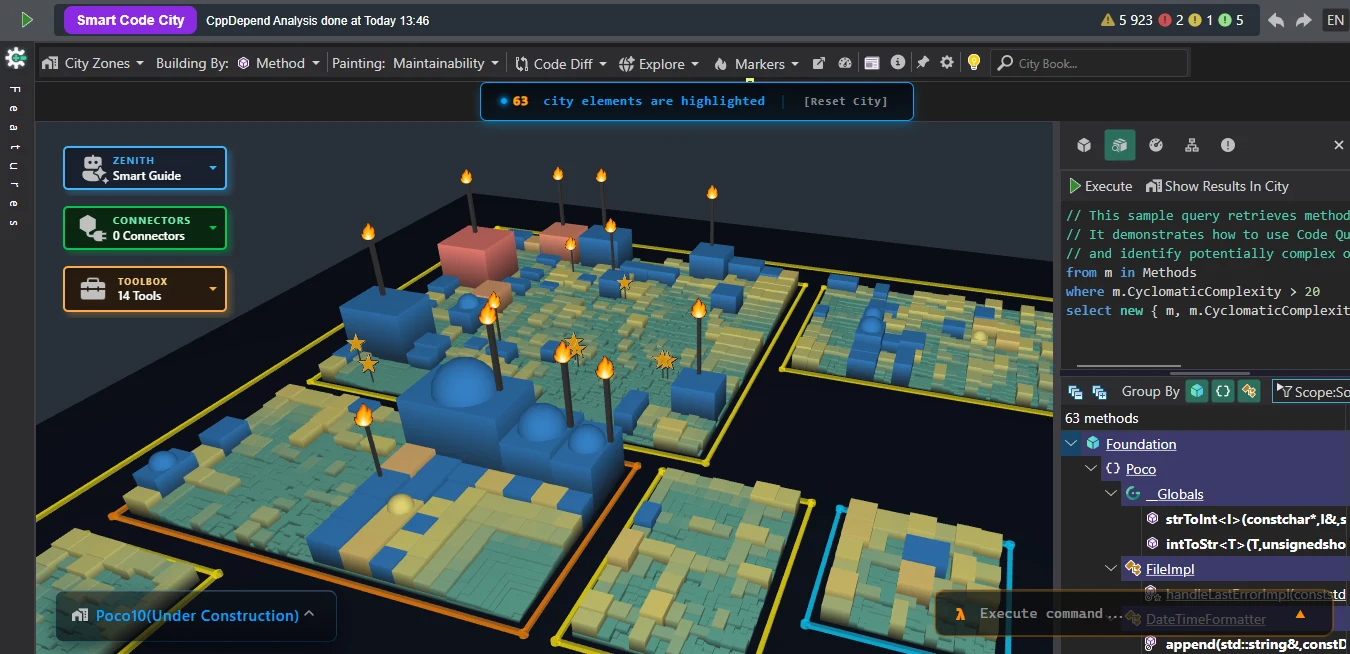This screenshot has width=1350, height=654.
Task: Collapse the Foundation tree node
Action: [1072, 443]
